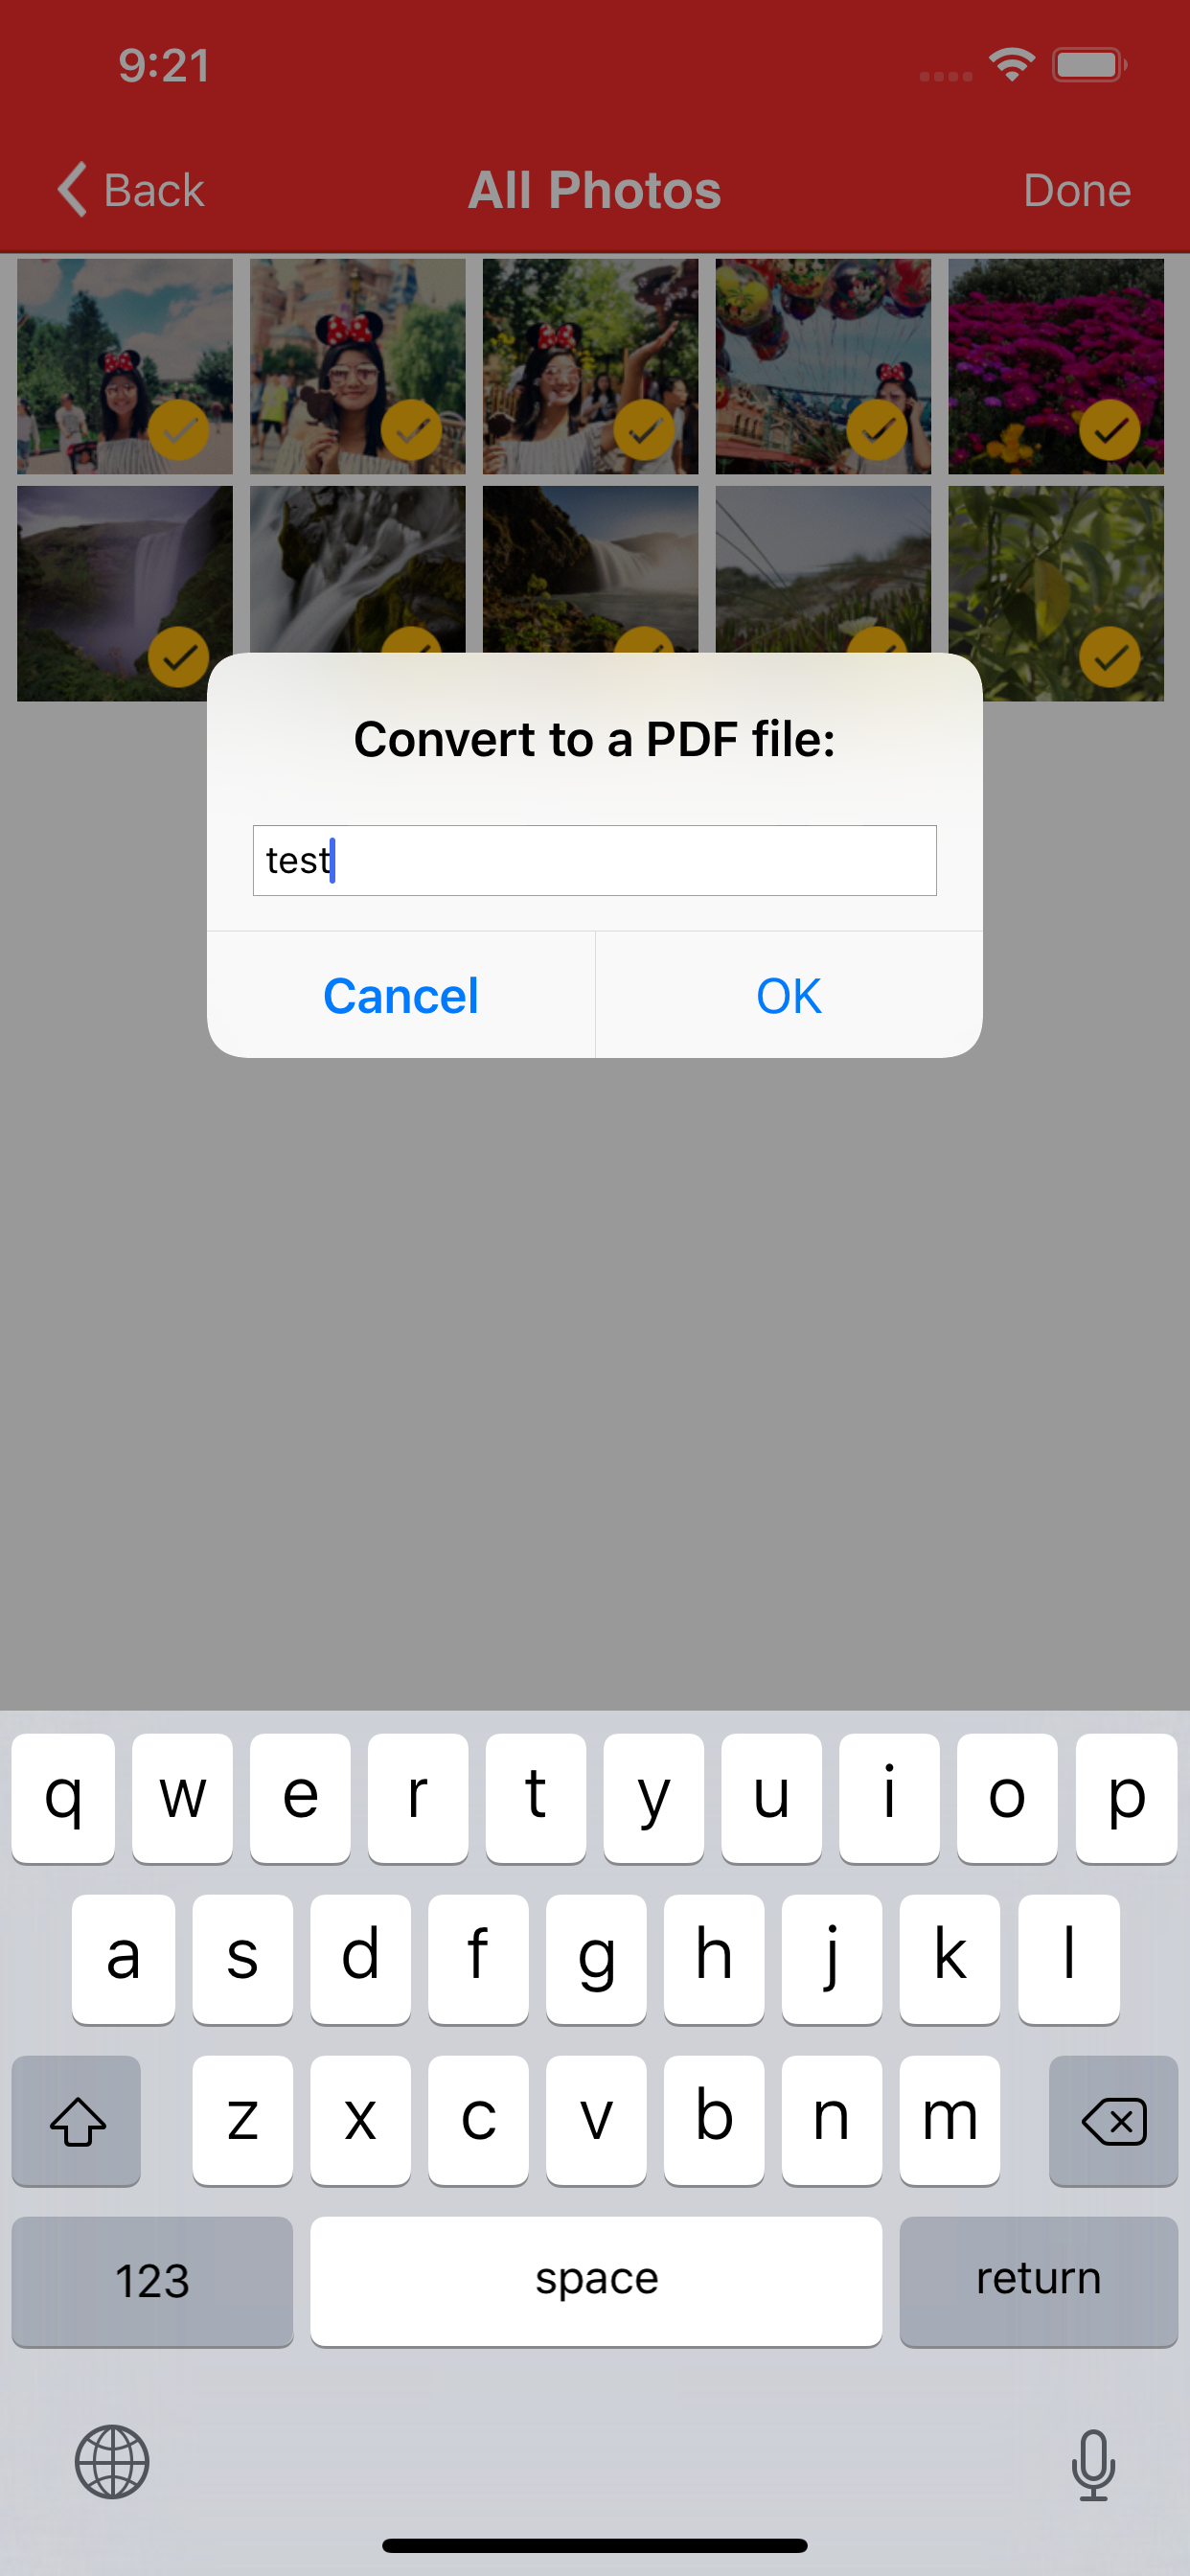Focus the PDF filename text field

595,860
